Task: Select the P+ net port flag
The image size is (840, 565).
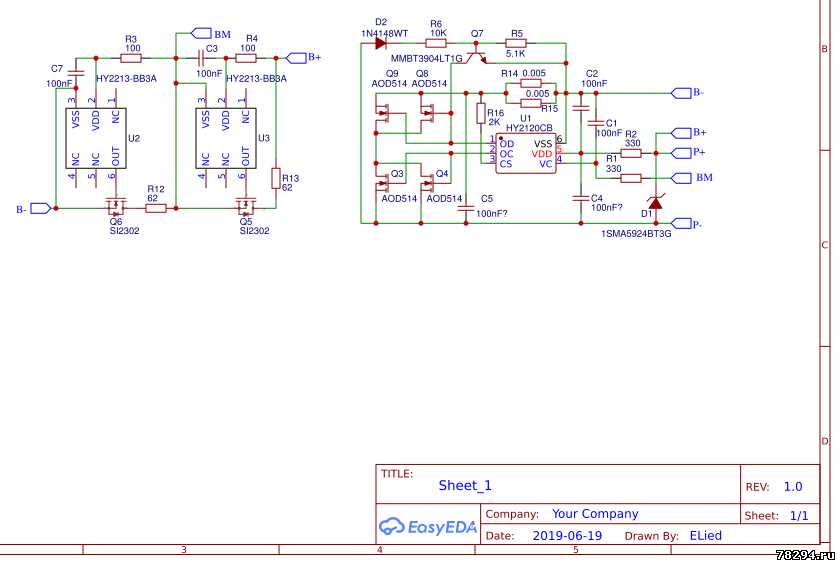Action: click(681, 153)
